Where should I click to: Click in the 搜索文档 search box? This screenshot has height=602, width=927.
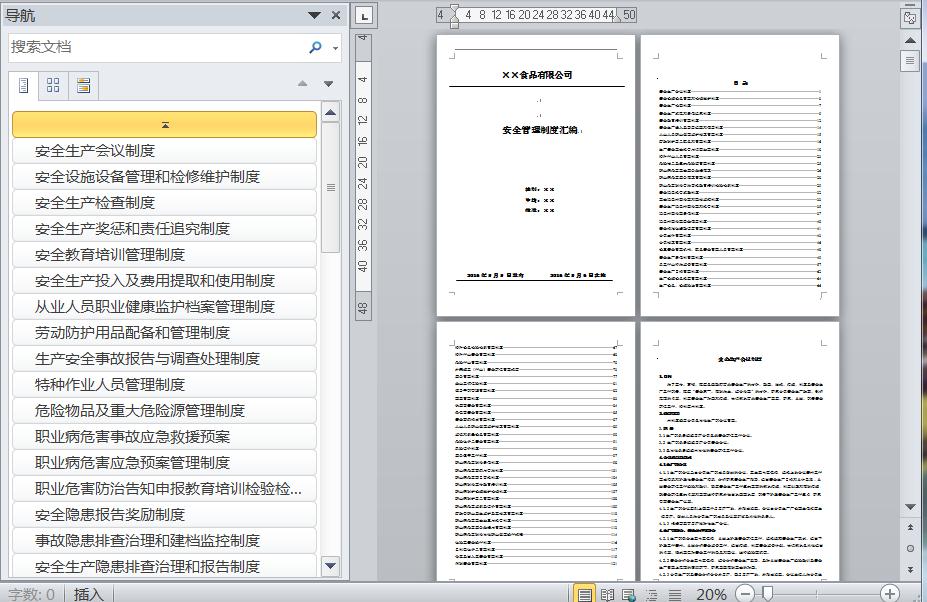(158, 47)
